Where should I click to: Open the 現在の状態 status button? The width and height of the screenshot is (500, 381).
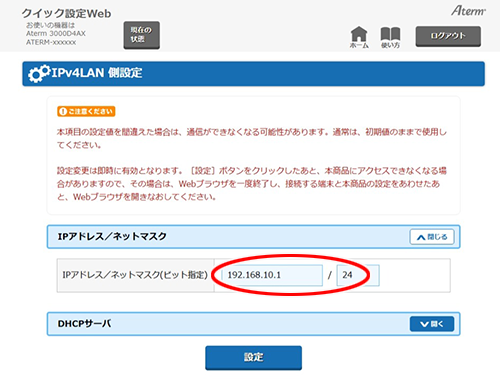pos(142,35)
